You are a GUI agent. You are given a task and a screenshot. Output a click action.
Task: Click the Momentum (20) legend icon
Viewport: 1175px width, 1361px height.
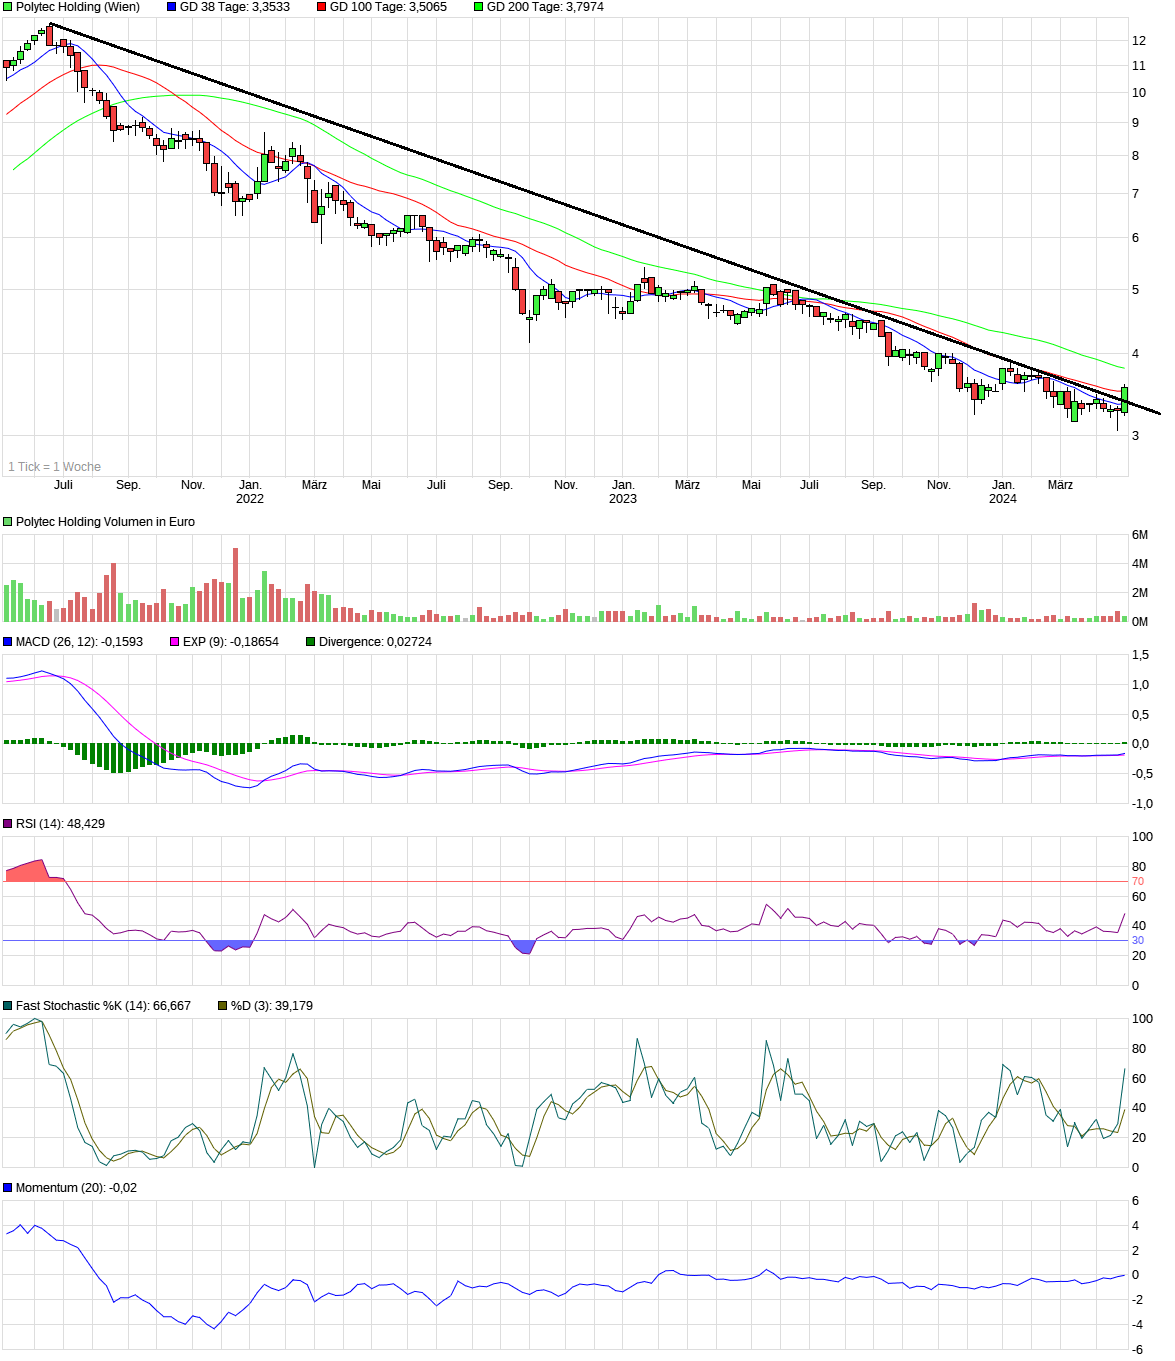pyautogui.click(x=7, y=1186)
